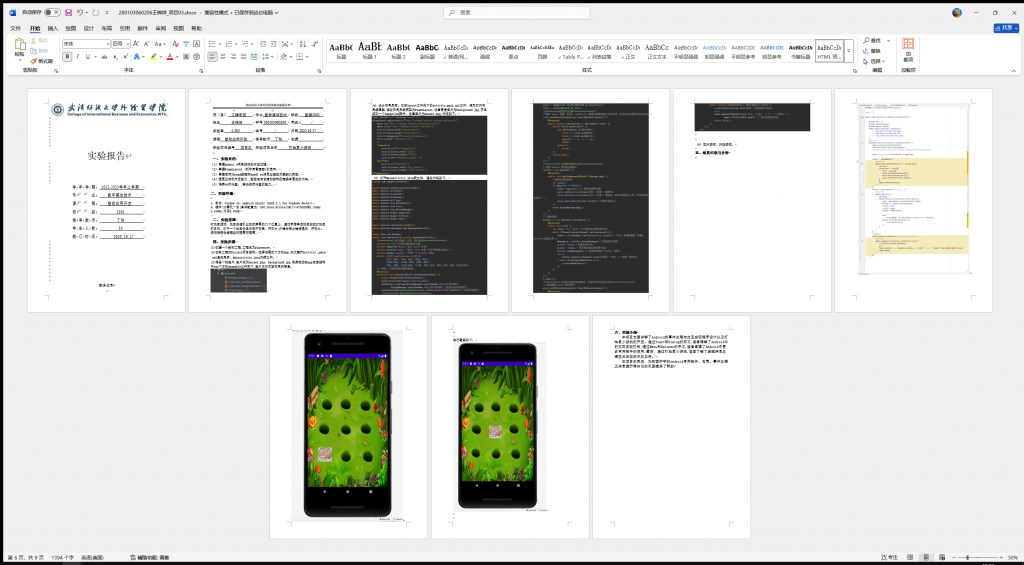Decrease paragraph indent
1024x565 pixels.
click(x=263, y=44)
